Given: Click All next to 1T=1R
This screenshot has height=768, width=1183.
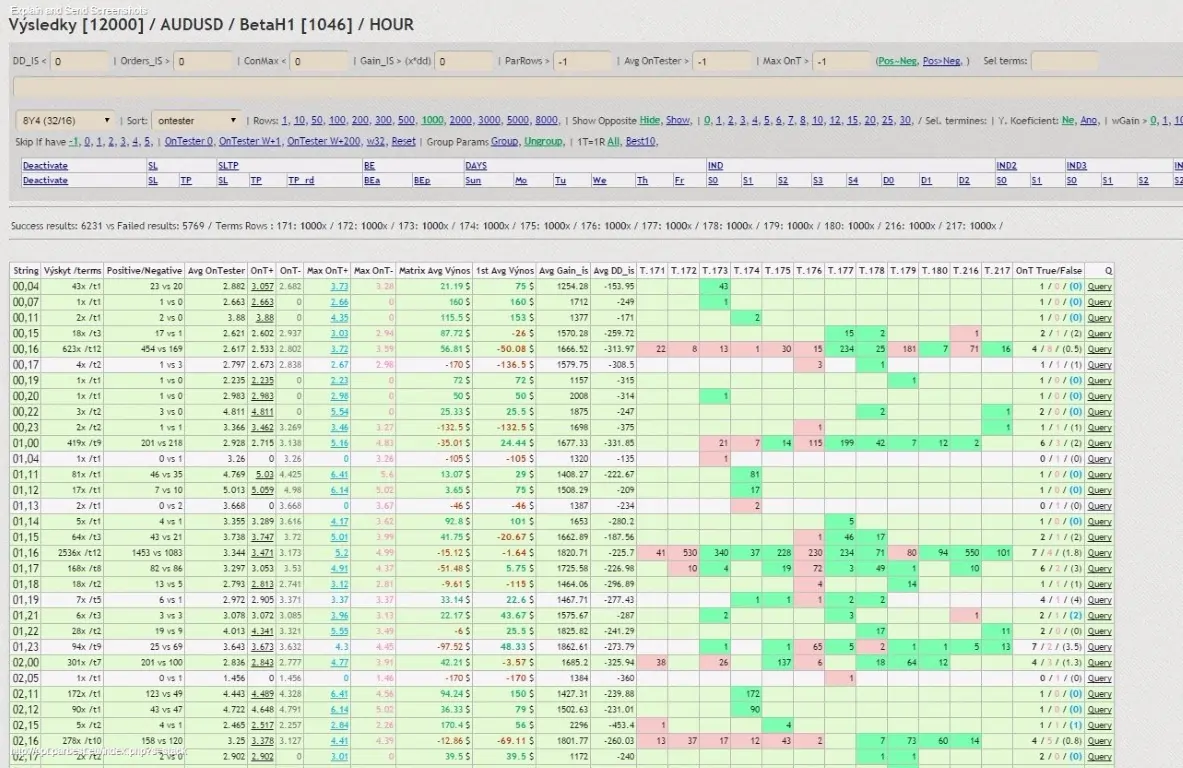Looking at the screenshot, I should point(613,142).
